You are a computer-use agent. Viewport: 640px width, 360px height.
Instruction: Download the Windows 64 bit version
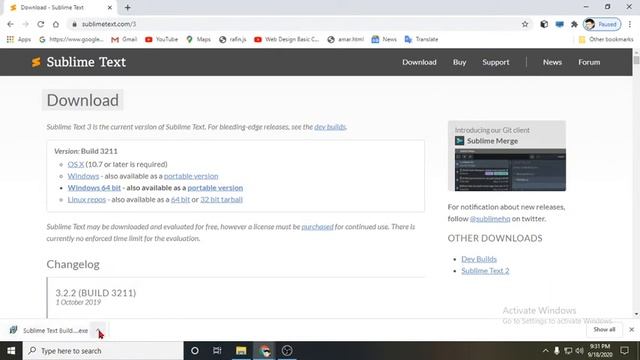point(94,188)
